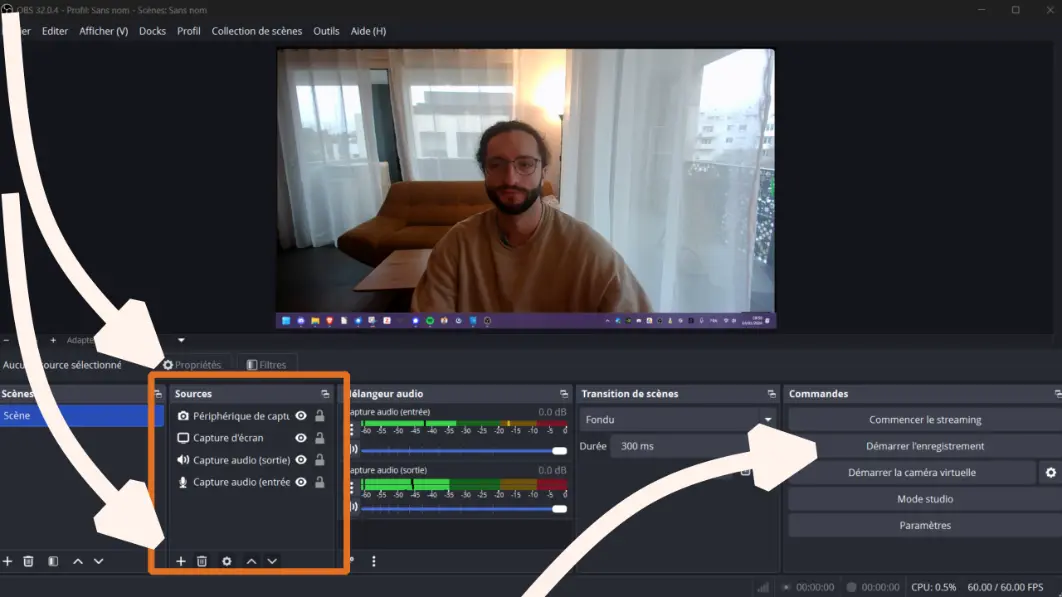The image size is (1062, 597).
Task: Click the Mode studio button
Action: 924,499
